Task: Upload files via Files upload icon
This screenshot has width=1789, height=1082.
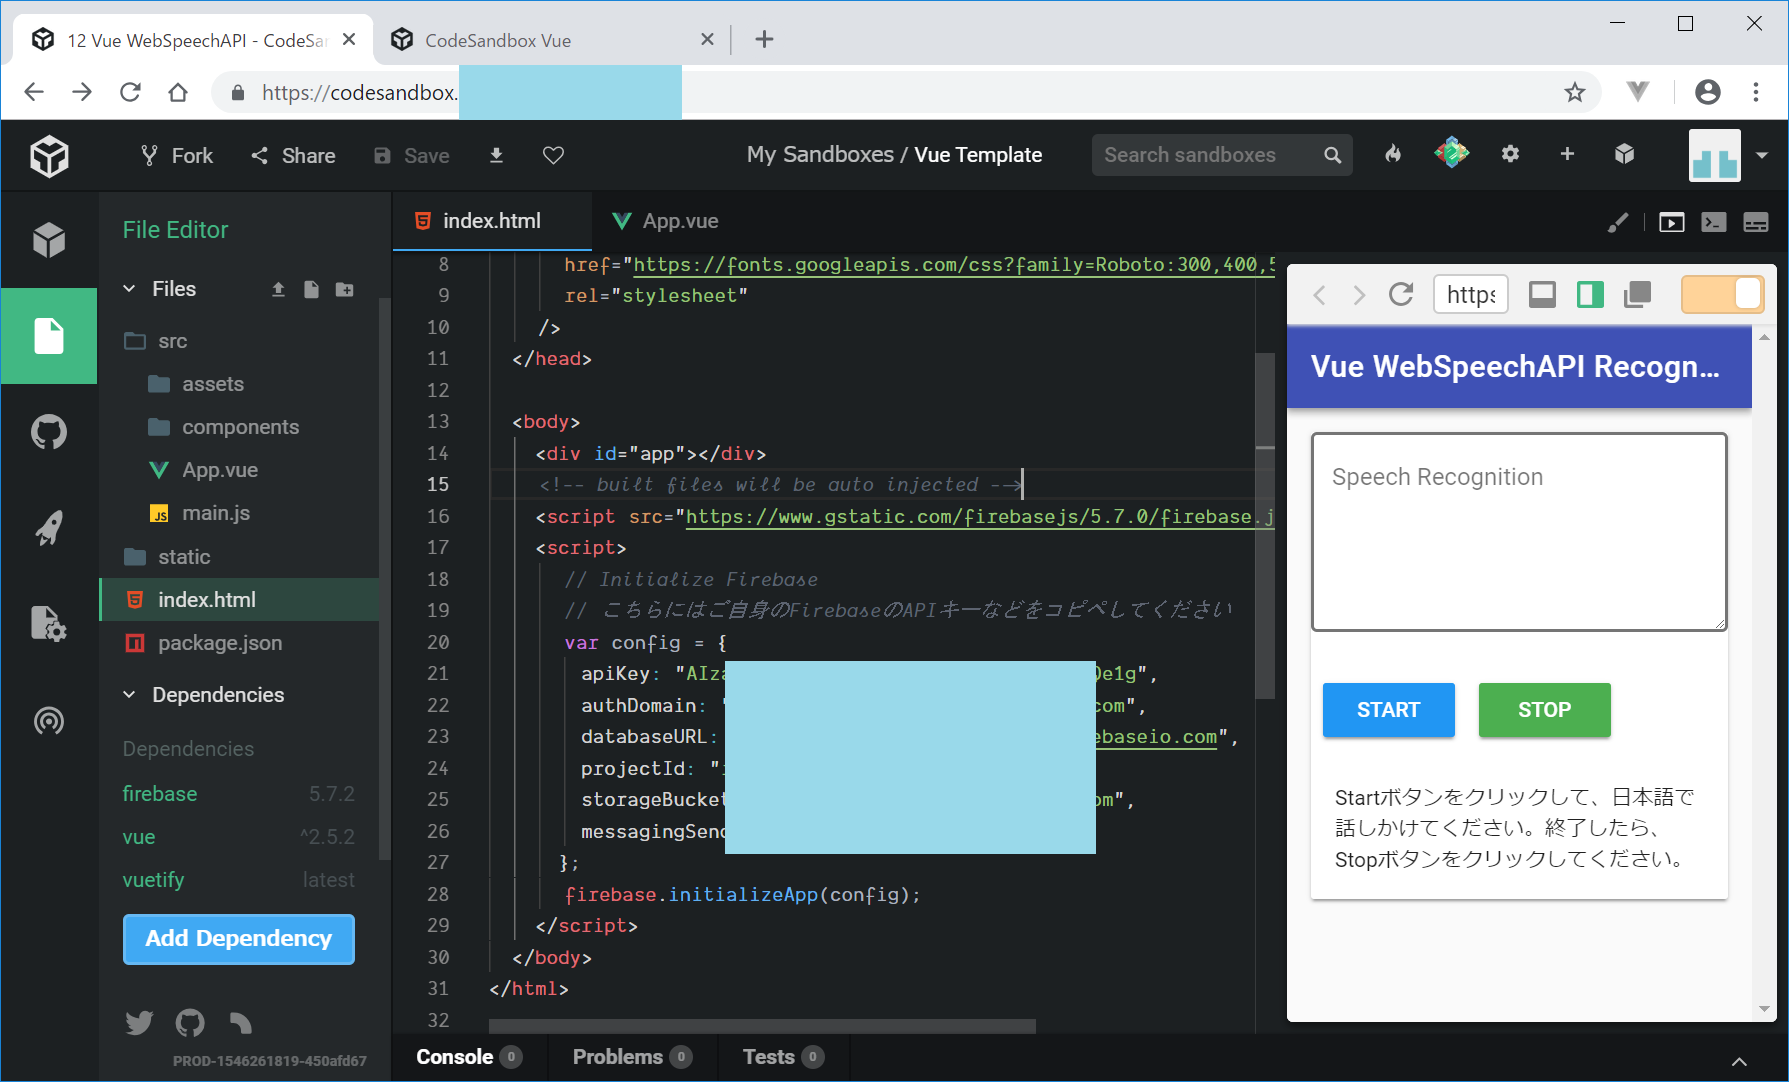Action: click(x=279, y=289)
